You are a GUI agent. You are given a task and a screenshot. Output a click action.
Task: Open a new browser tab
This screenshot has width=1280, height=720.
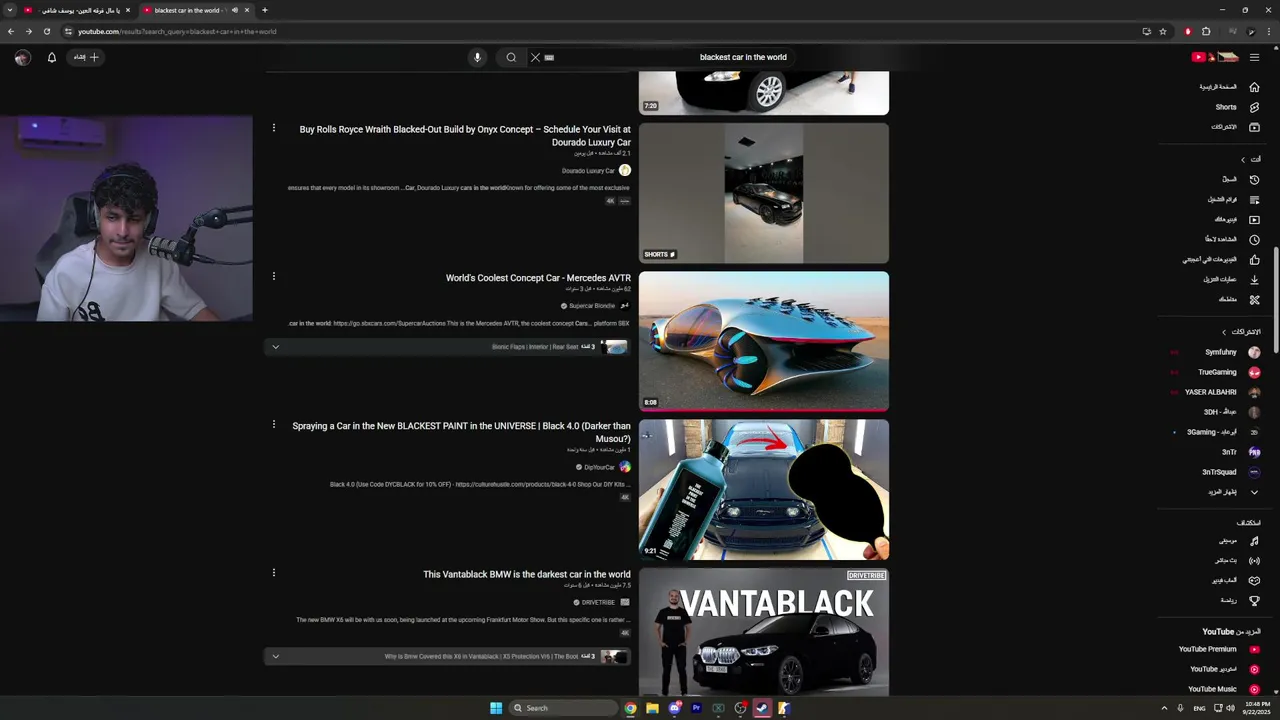[264, 10]
